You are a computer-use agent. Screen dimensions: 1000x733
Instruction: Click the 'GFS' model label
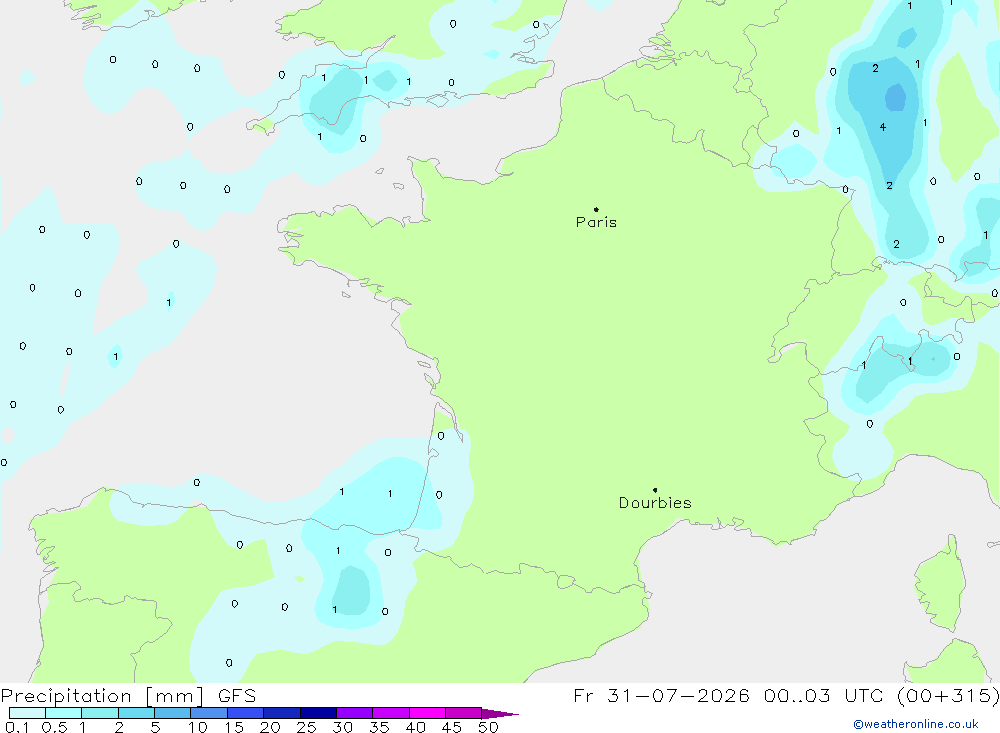(x=237, y=696)
